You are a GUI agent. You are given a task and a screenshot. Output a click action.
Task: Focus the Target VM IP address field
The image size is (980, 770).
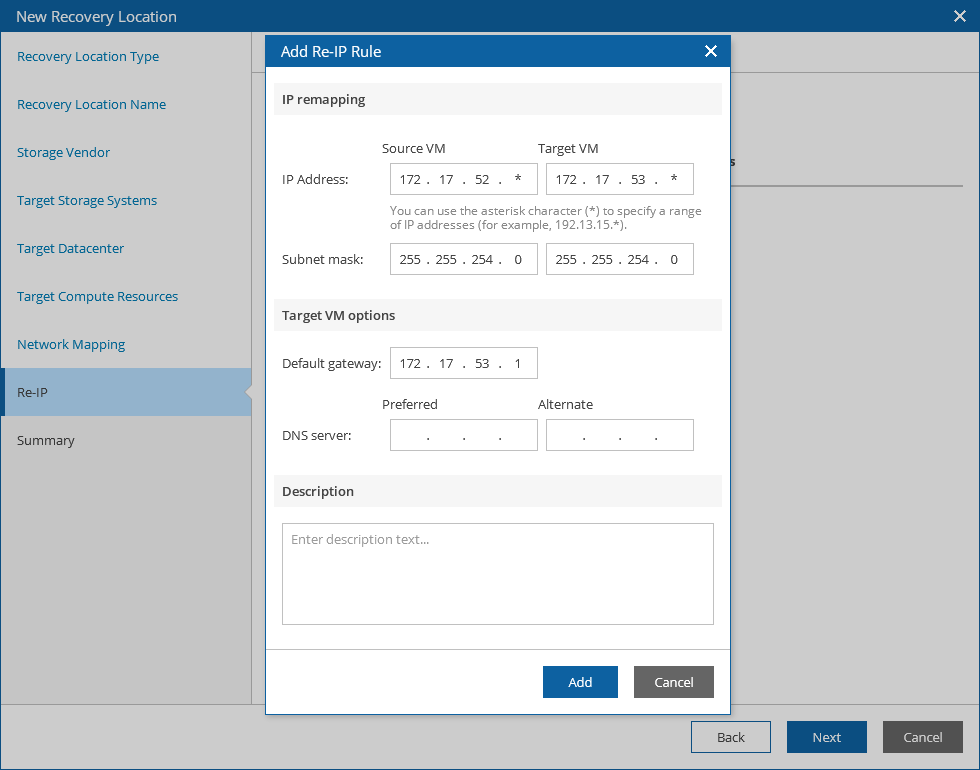point(619,179)
